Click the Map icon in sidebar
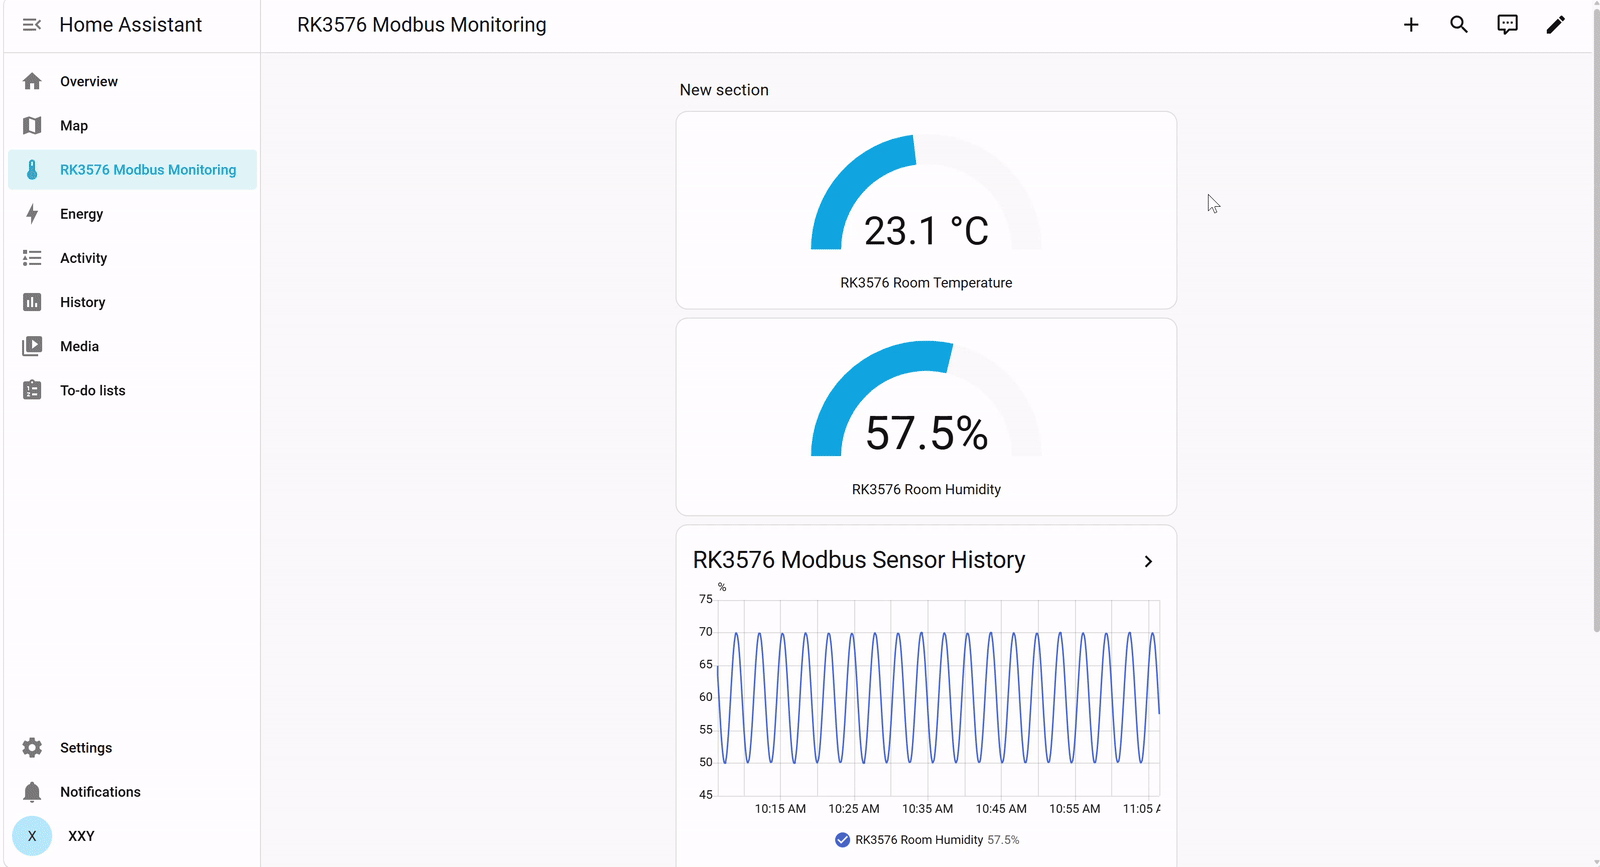 pyautogui.click(x=32, y=125)
